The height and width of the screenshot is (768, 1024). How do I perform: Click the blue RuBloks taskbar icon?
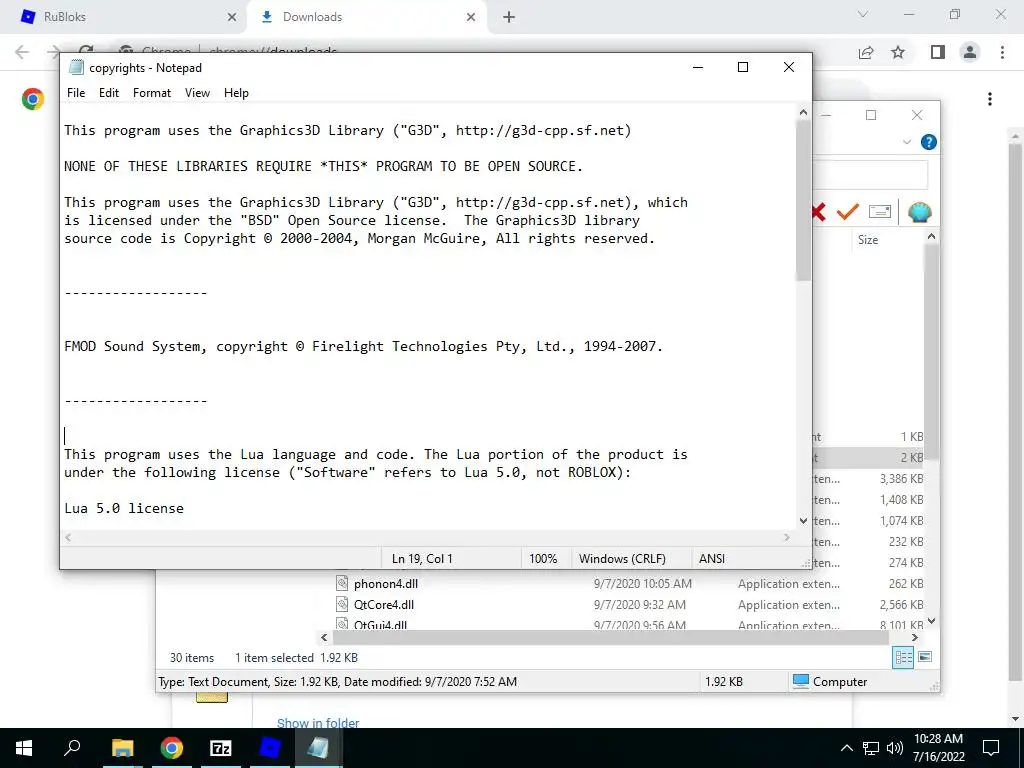tap(269, 748)
